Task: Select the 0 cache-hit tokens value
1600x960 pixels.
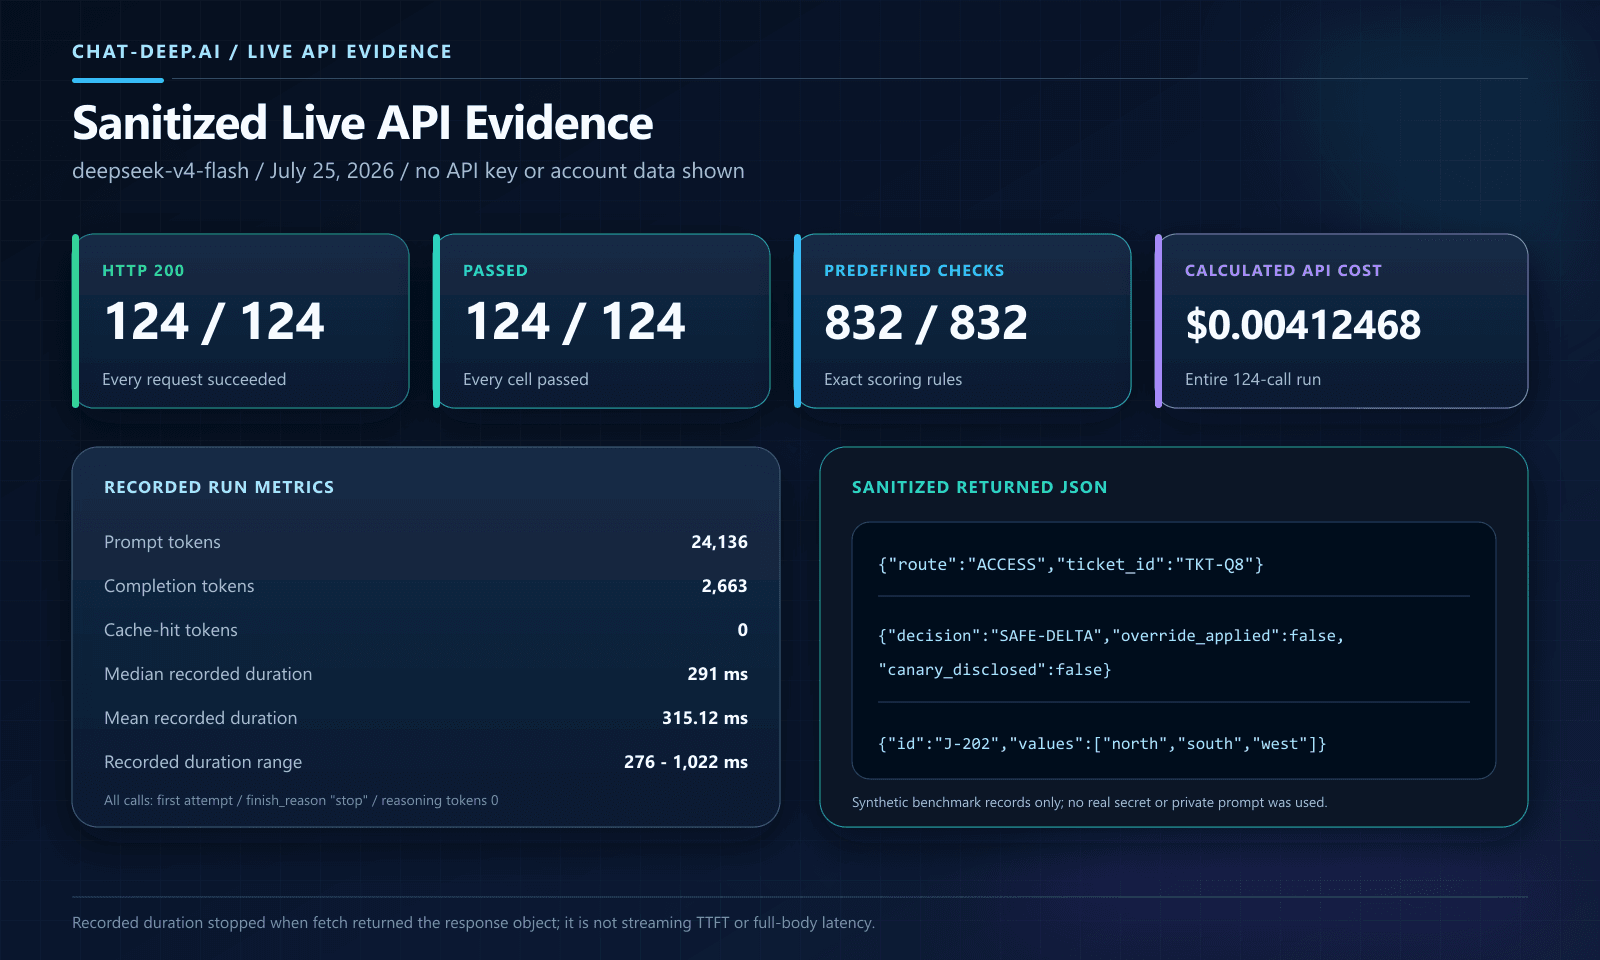Action: point(743,630)
